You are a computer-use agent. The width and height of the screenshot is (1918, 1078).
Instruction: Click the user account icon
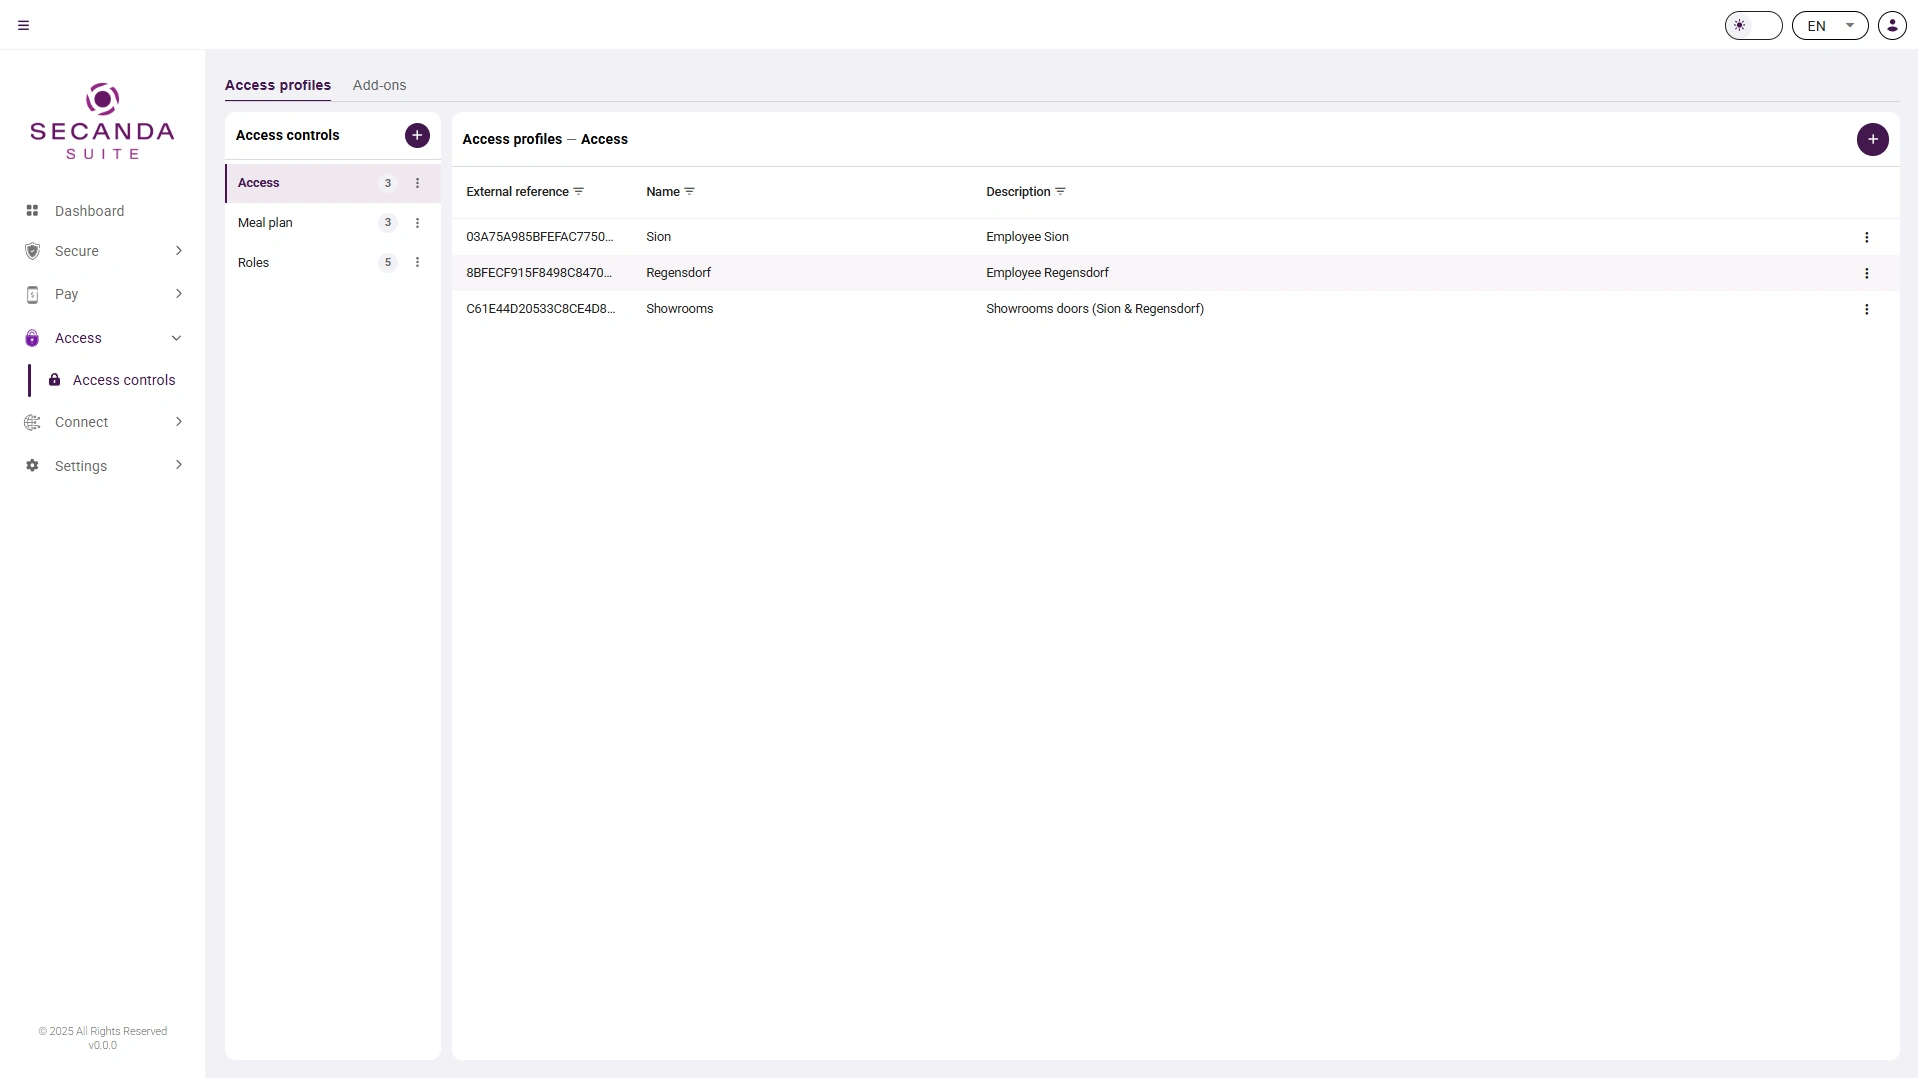point(1892,26)
